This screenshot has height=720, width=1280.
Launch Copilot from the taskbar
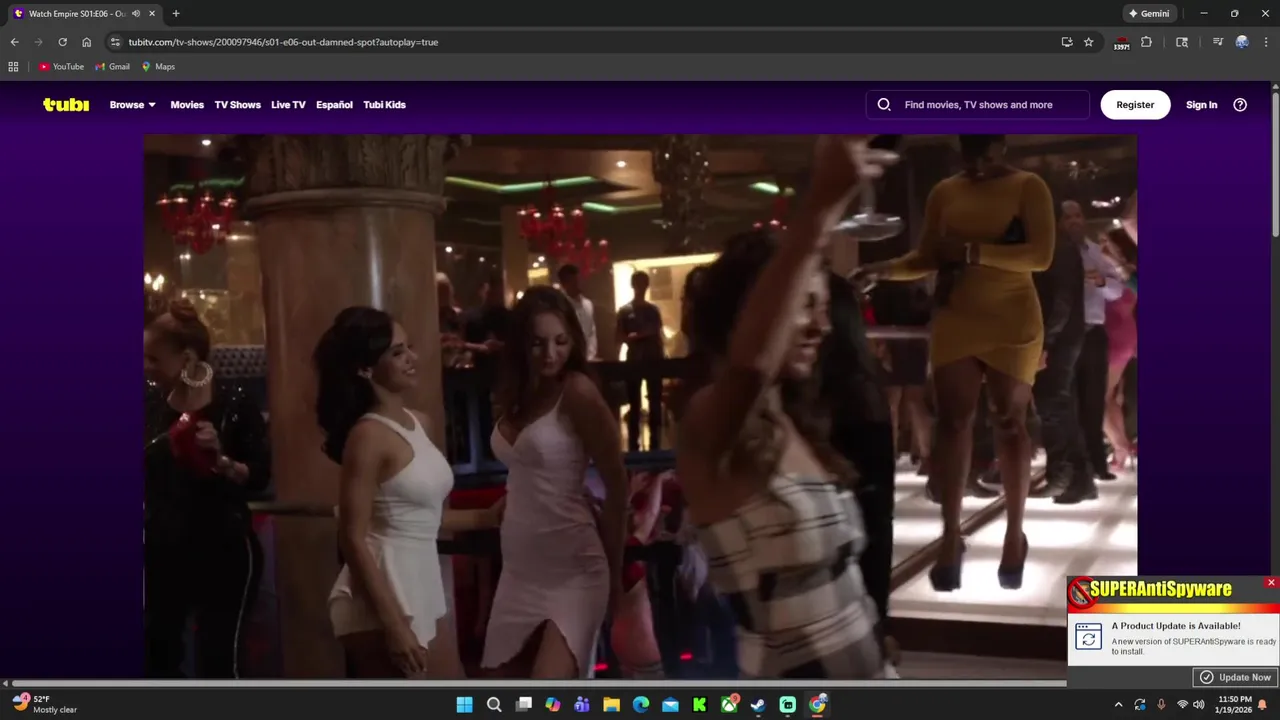552,704
